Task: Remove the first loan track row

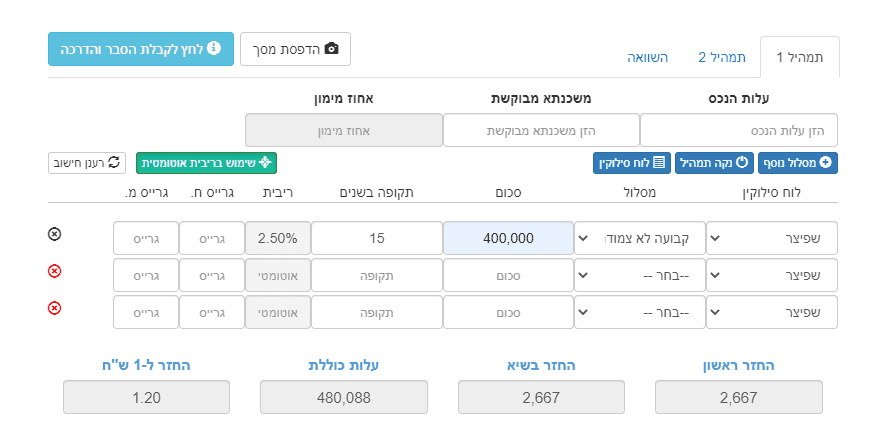Action: [54, 234]
